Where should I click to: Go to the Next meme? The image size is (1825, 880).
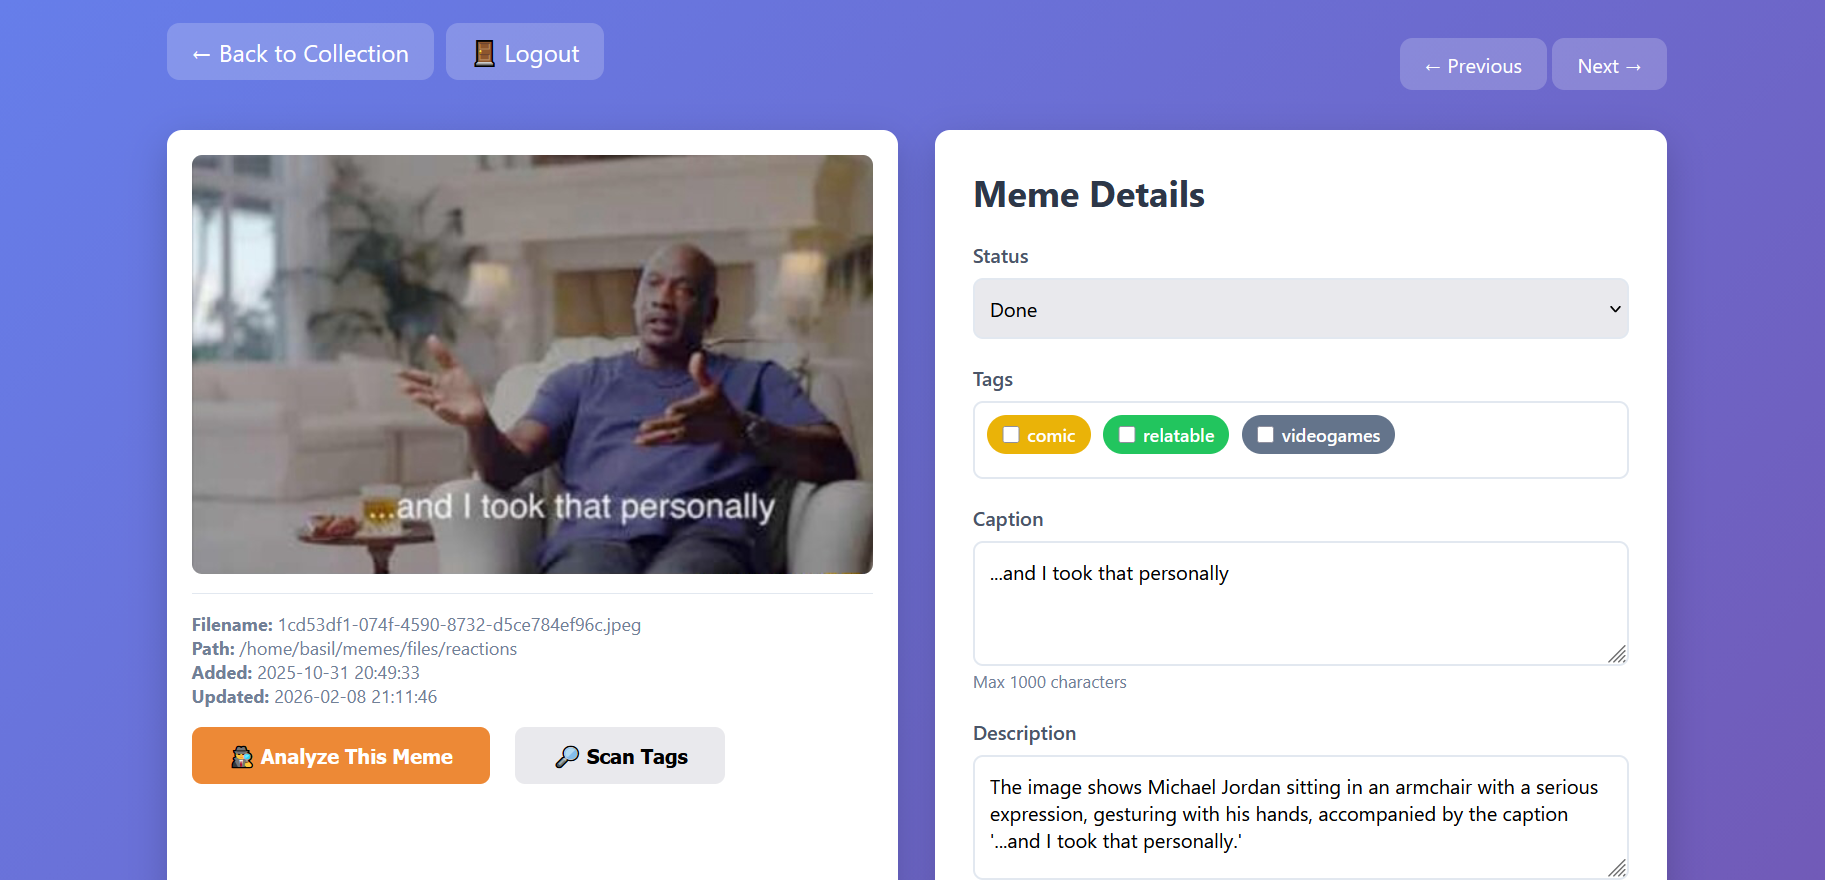[x=1609, y=64]
